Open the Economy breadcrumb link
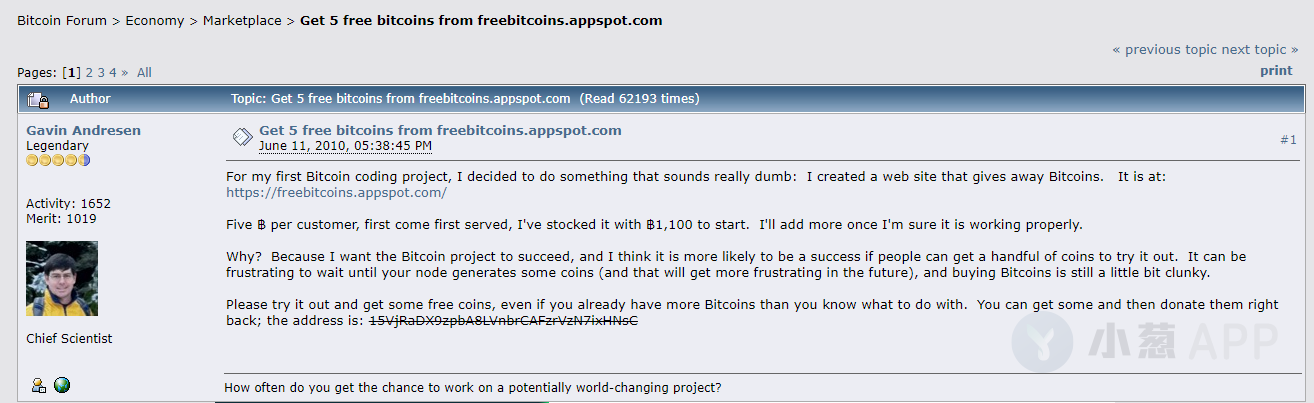Screen dimensions: 1314x403 point(155,20)
